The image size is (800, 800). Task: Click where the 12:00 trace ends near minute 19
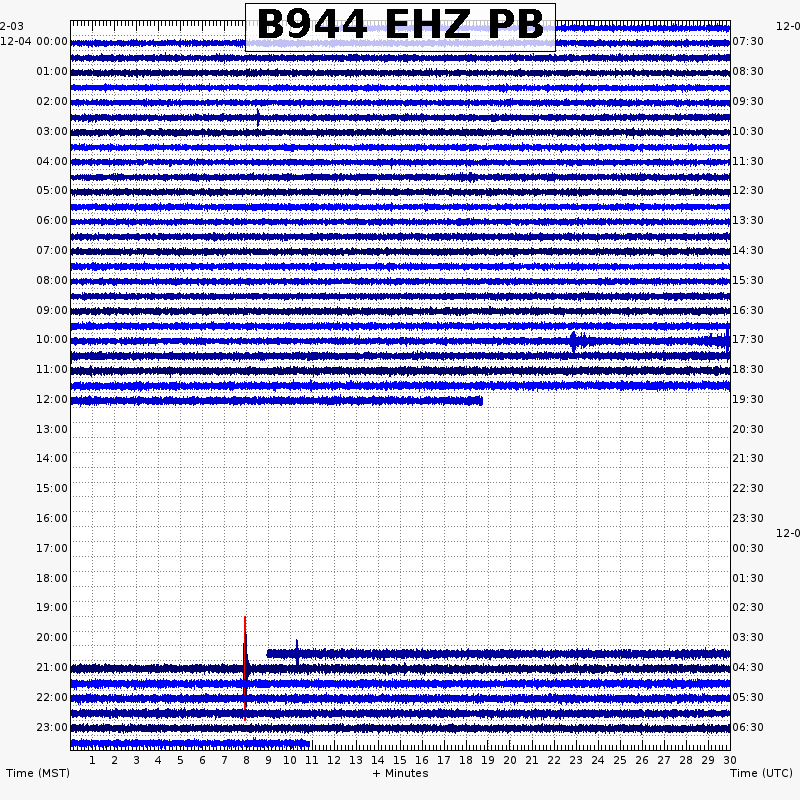(x=481, y=401)
